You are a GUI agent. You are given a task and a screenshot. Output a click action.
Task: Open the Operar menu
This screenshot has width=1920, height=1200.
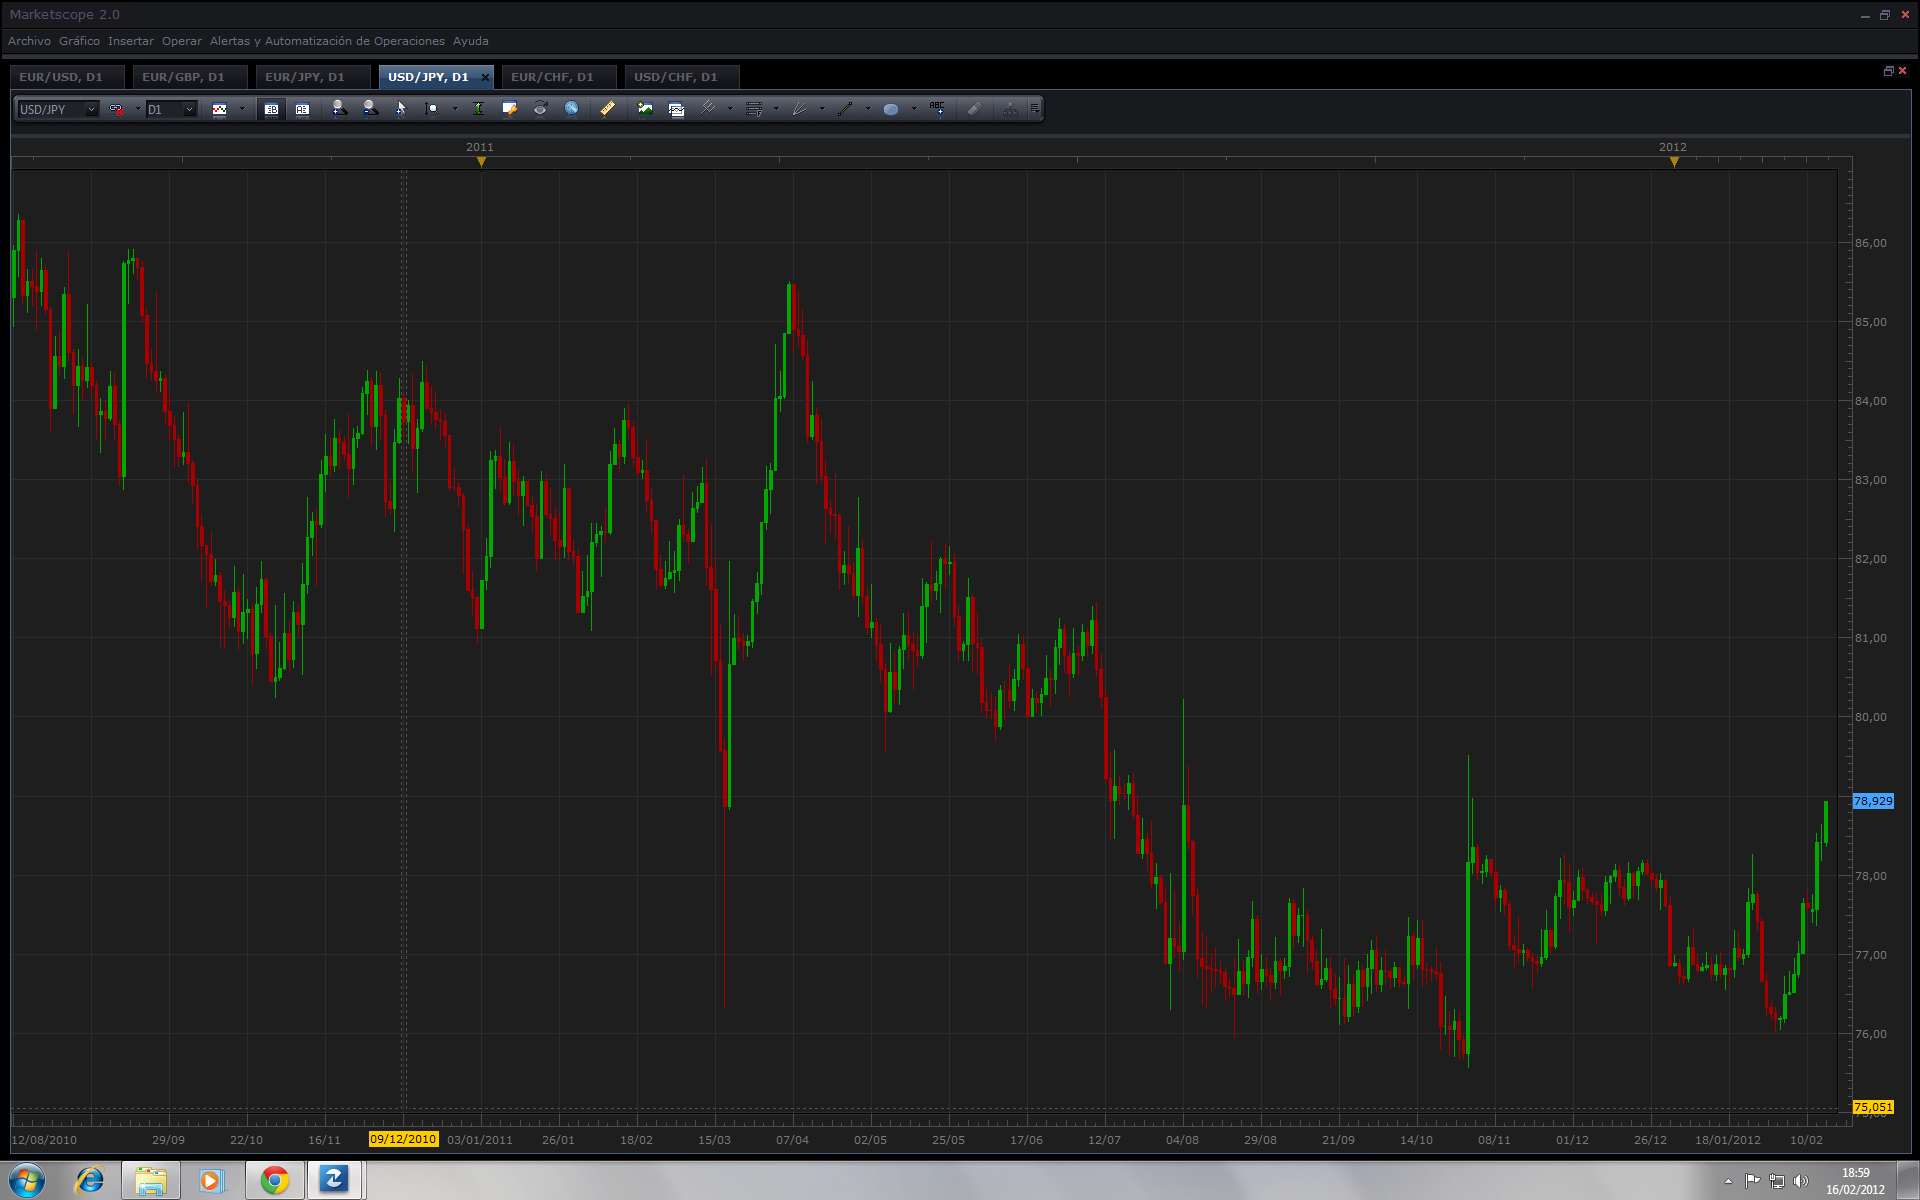click(181, 41)
